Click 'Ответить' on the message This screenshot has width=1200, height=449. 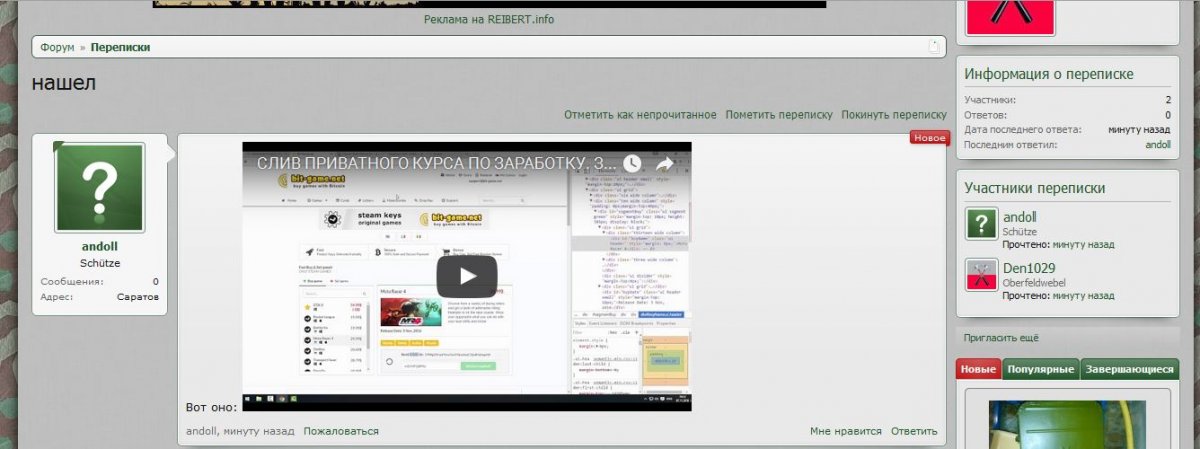(914, 431)
